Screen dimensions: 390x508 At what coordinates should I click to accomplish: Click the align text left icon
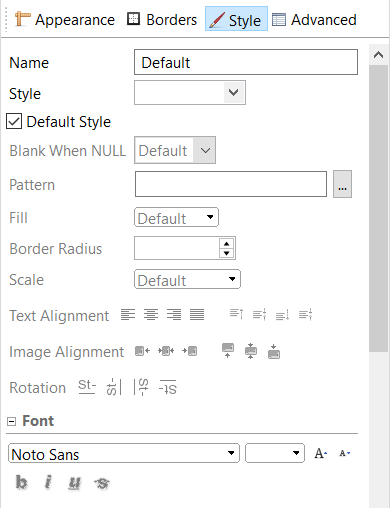[128, 314]
